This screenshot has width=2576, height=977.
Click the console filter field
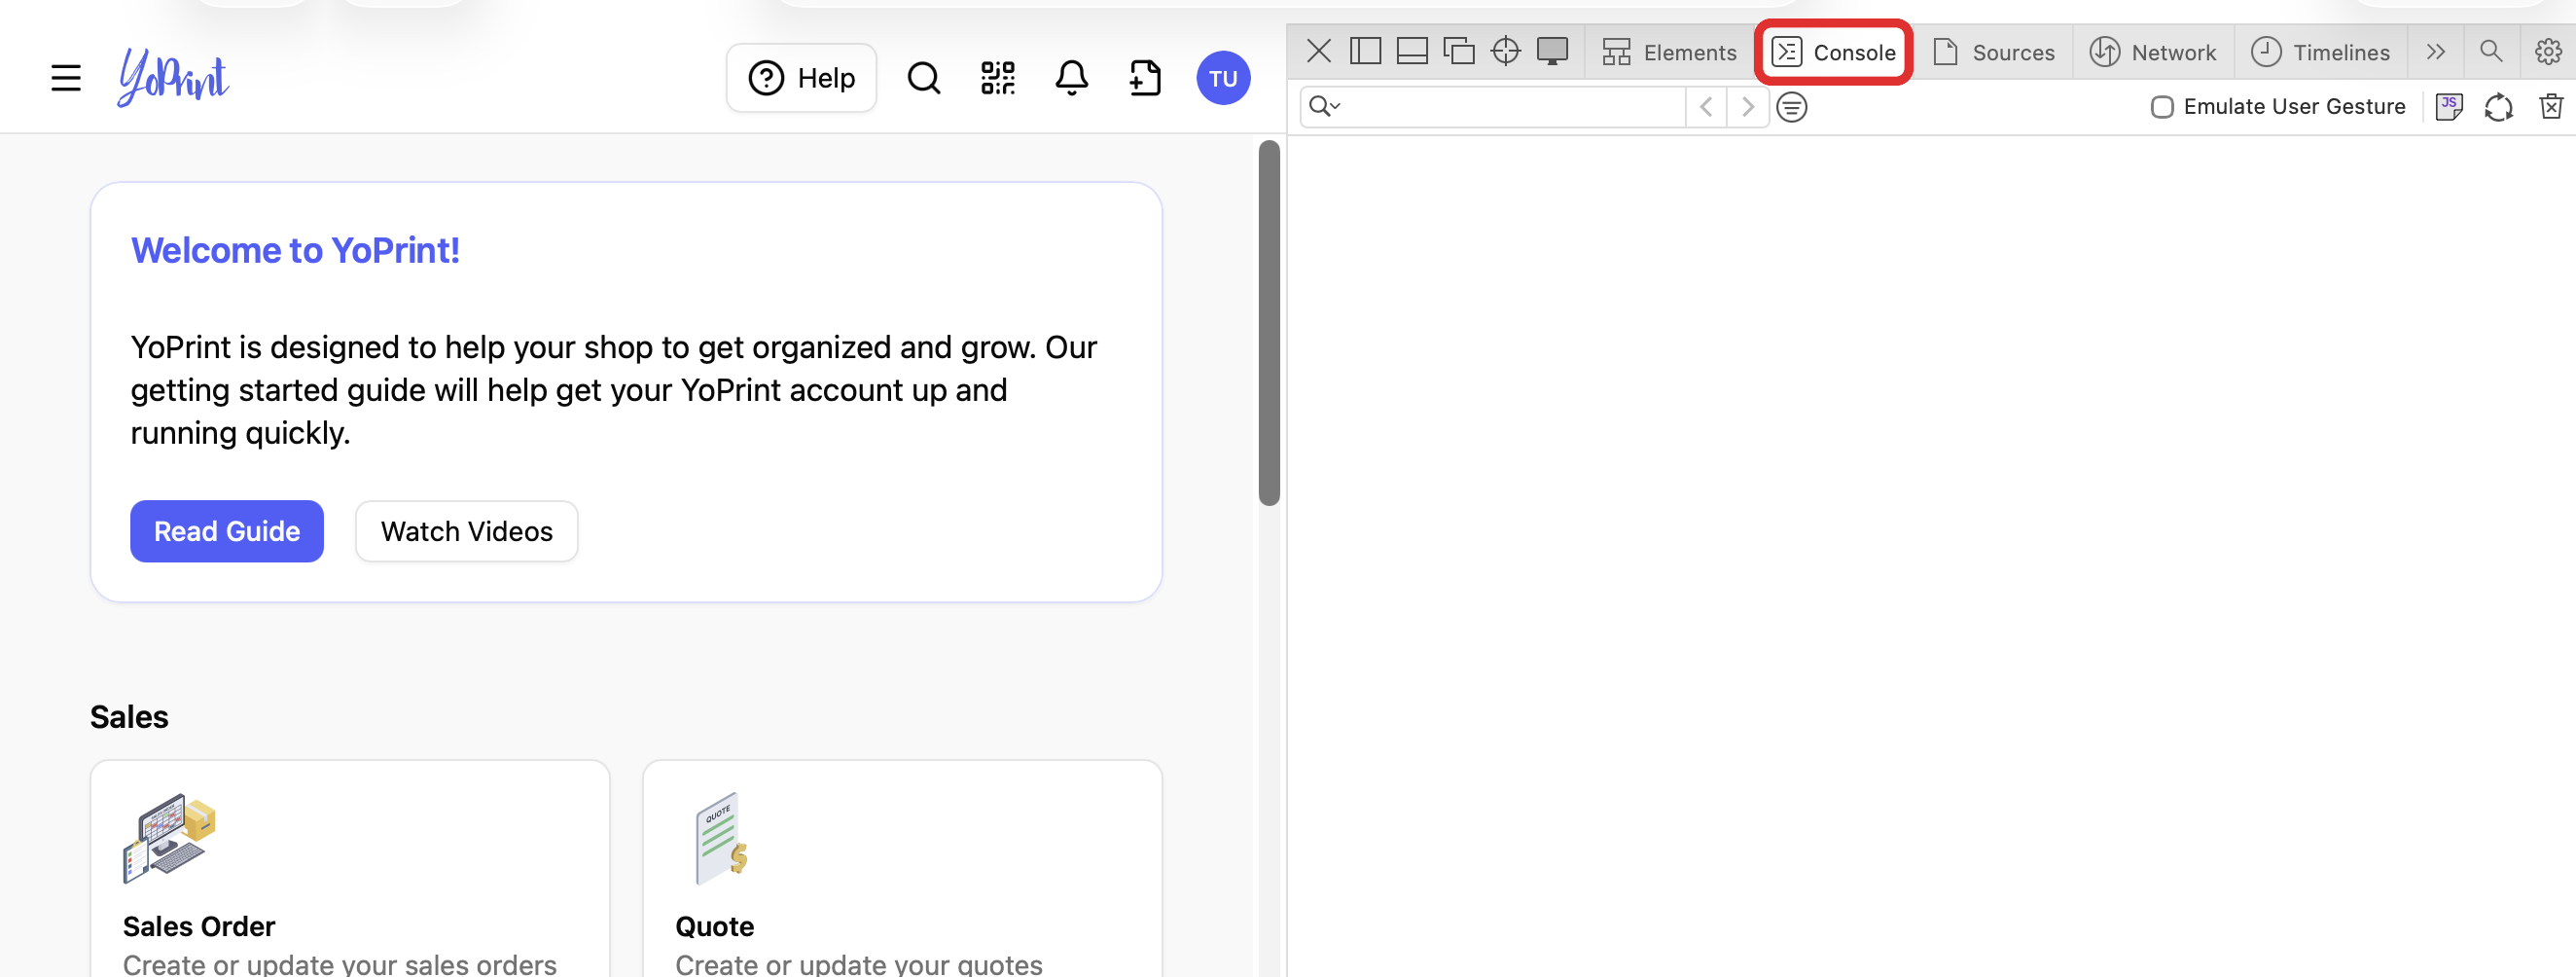[1493, 107]
